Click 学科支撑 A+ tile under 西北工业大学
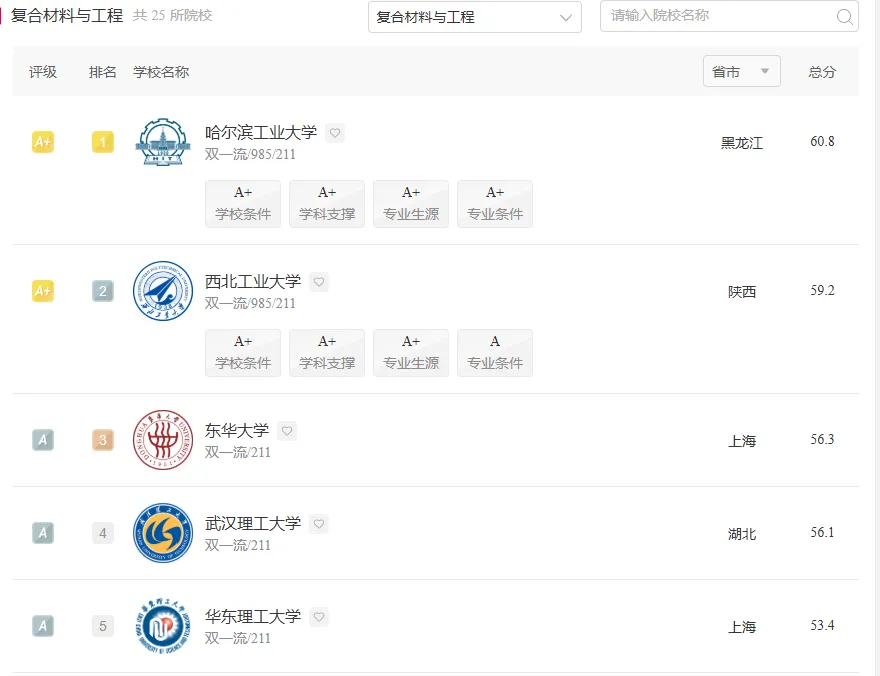 [327, 353]
